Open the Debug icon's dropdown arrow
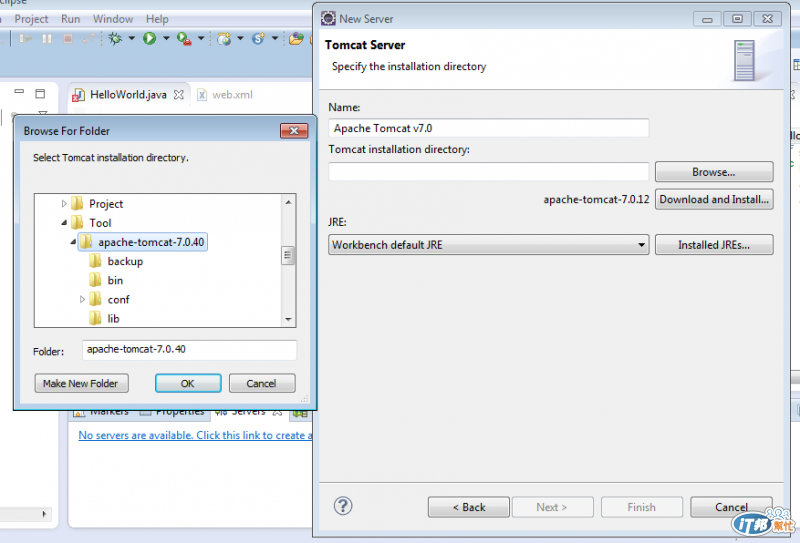800x543 pixels. 132,38
